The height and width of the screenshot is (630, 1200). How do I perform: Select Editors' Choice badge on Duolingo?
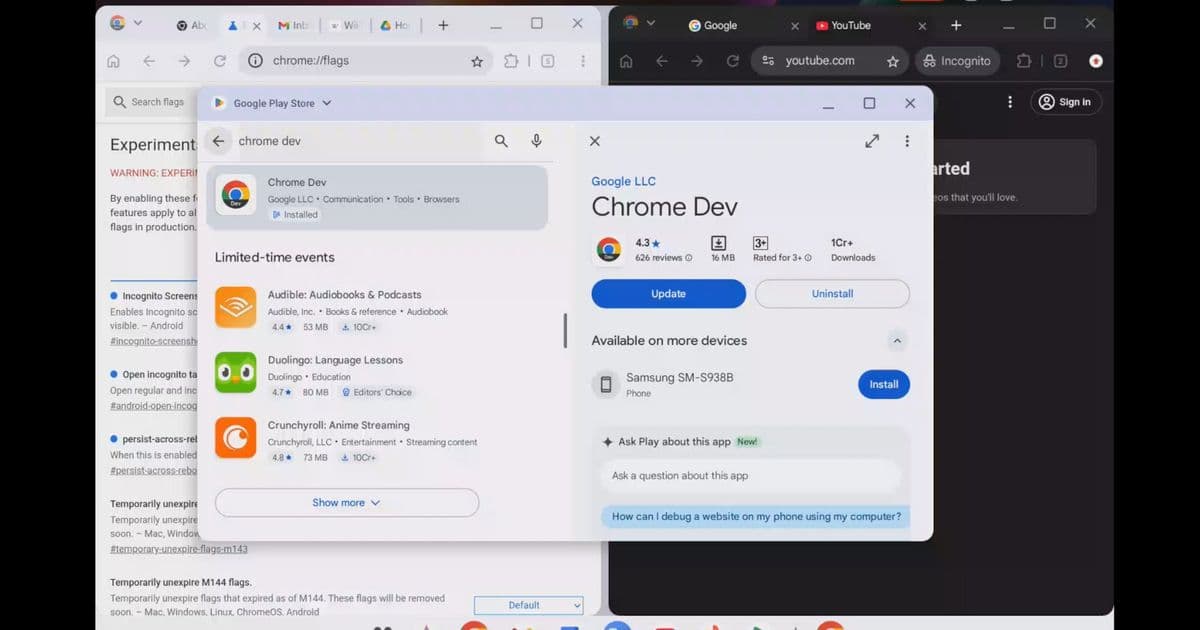pyautogui.click(x=376, y=392)
